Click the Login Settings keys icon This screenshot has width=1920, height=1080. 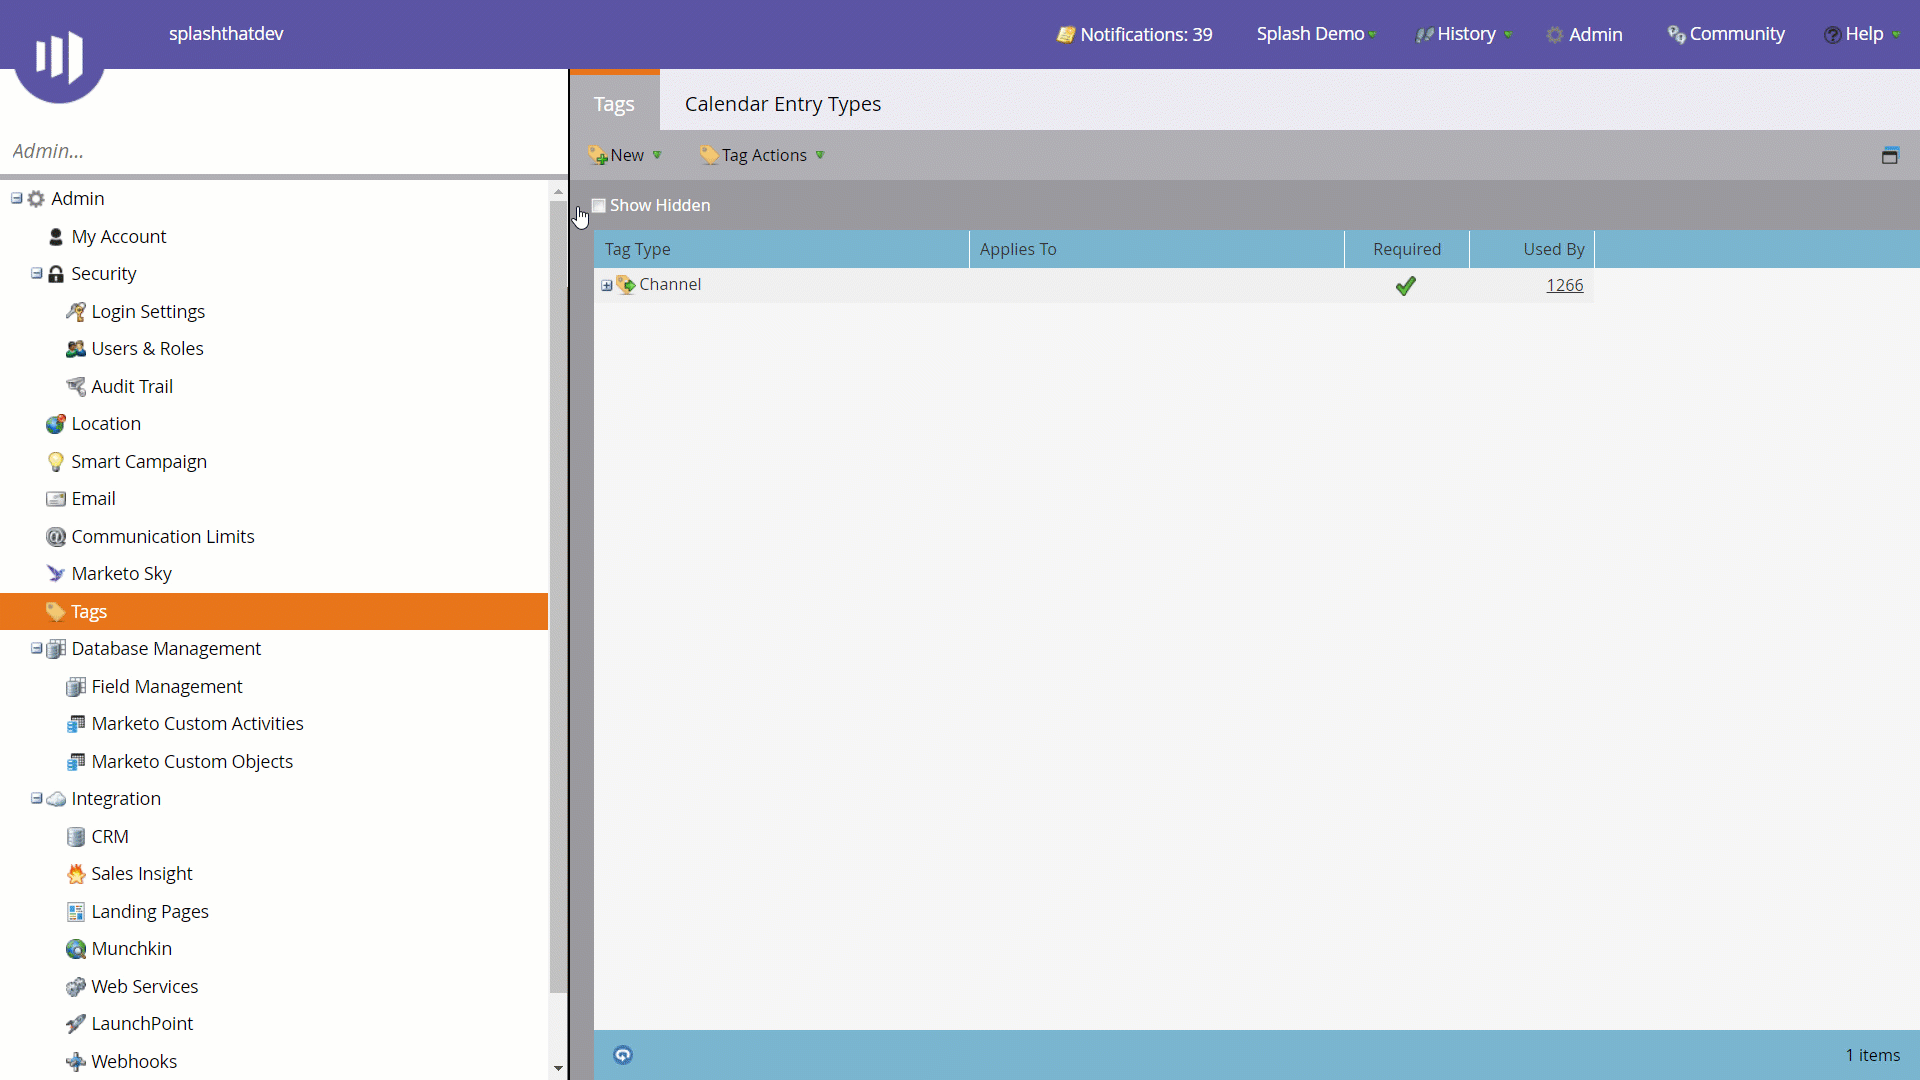[x=76, y=312]
